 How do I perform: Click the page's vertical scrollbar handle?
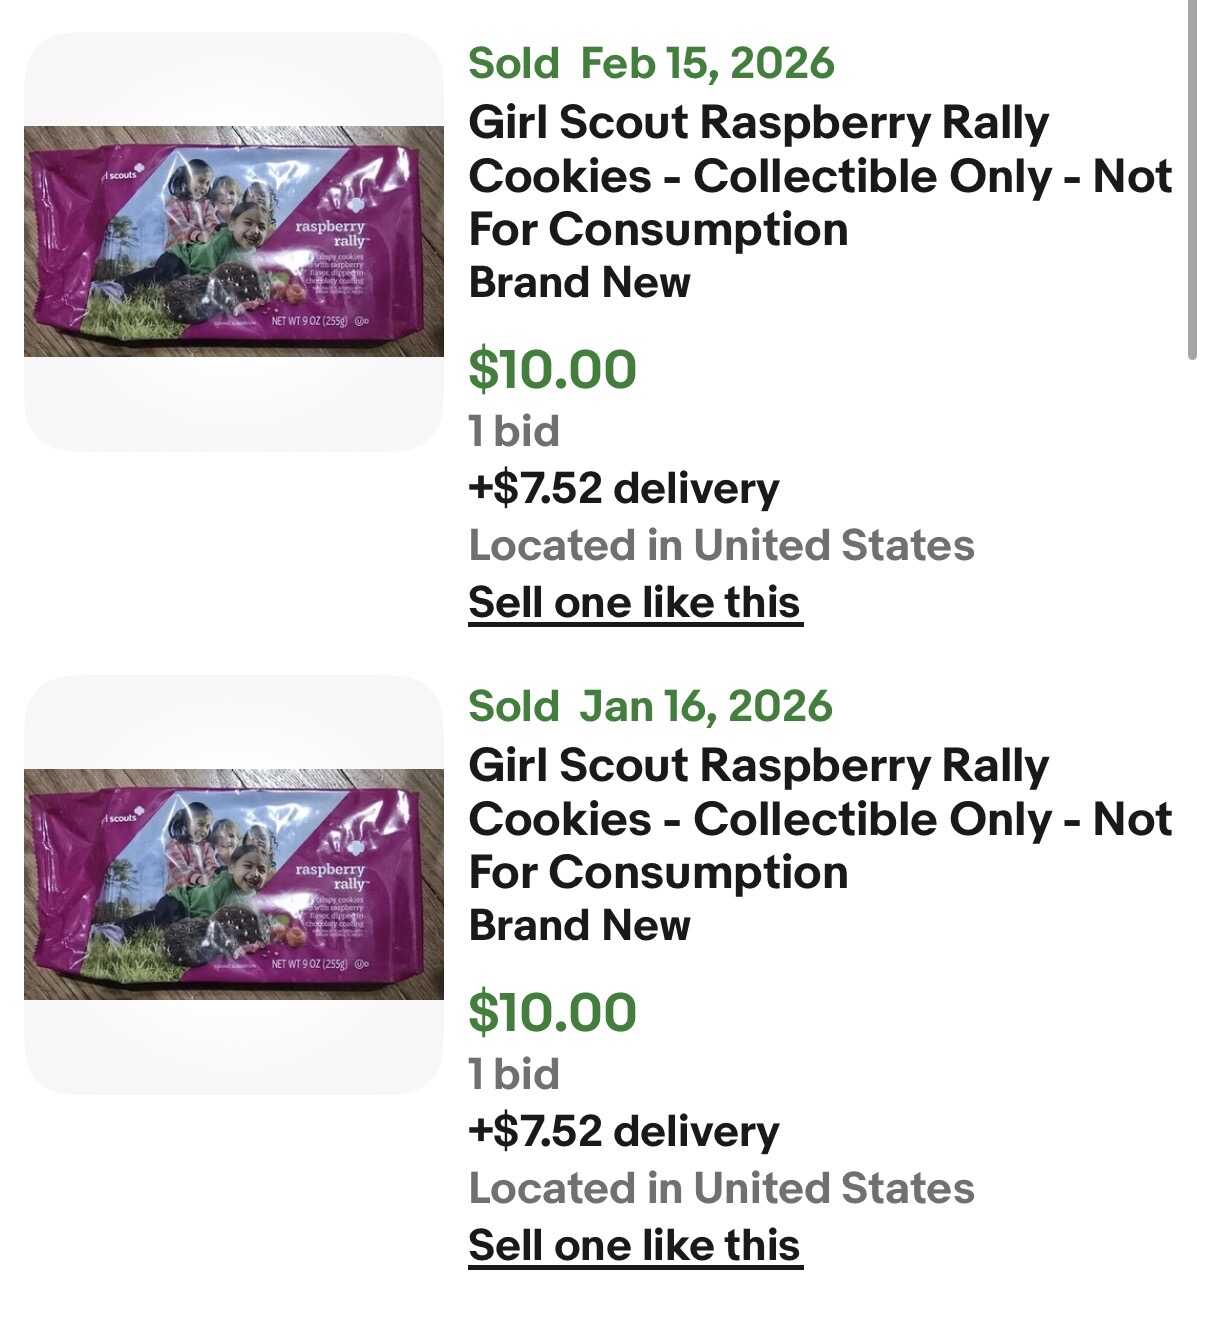point(1192,180)
